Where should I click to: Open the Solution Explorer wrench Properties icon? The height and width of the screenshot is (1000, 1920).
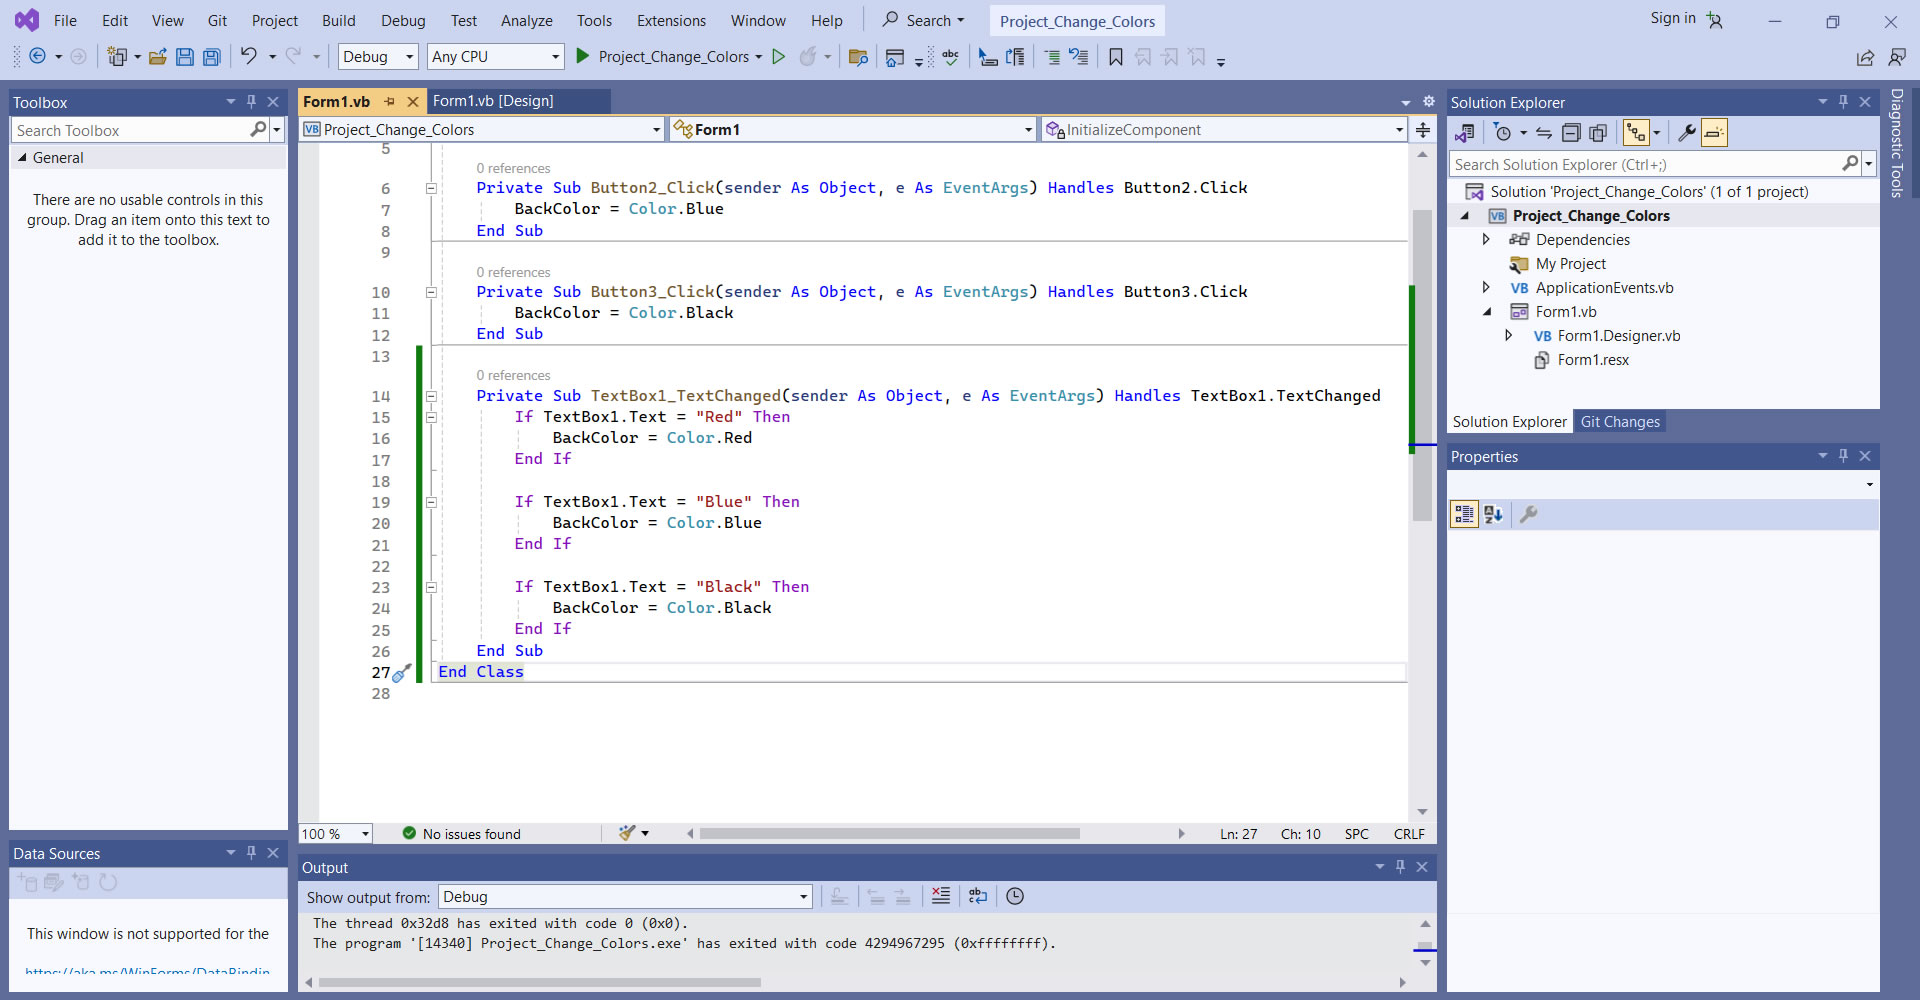[1686, 133]
